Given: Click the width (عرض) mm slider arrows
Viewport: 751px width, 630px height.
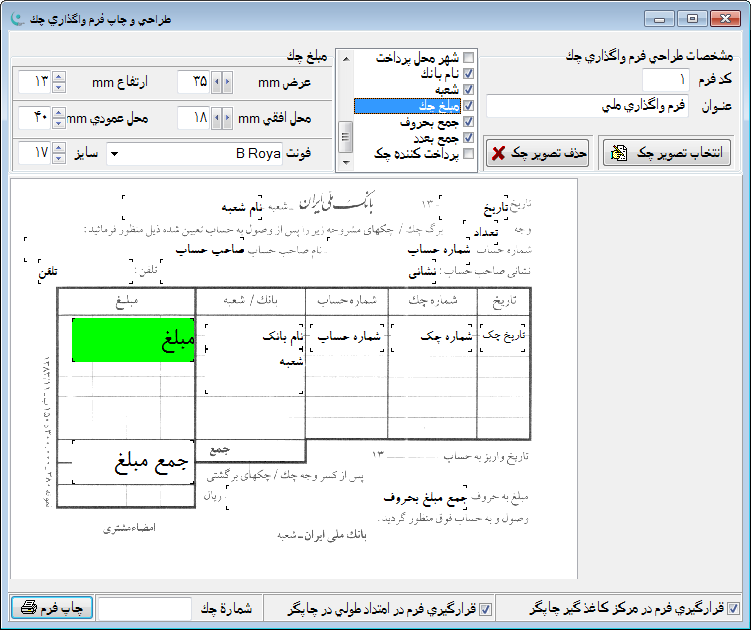Looking at the screenshot, I should [223, 81].
